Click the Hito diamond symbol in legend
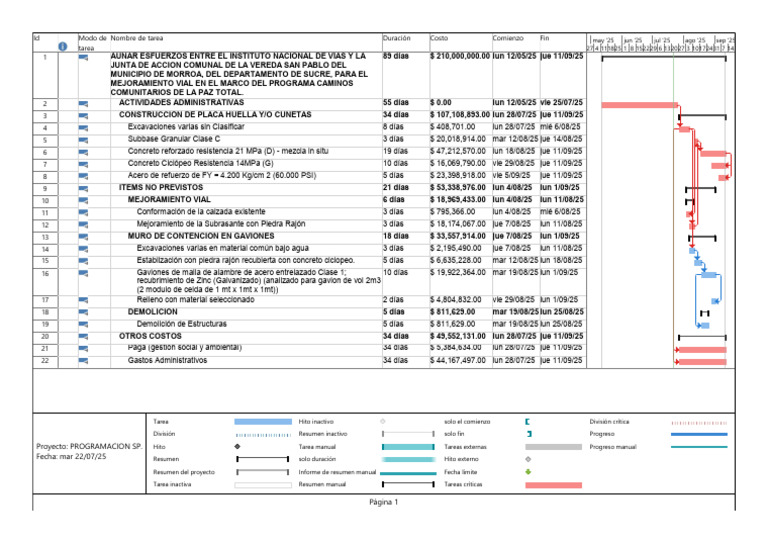768x543 pixels. tap(238, 447)
